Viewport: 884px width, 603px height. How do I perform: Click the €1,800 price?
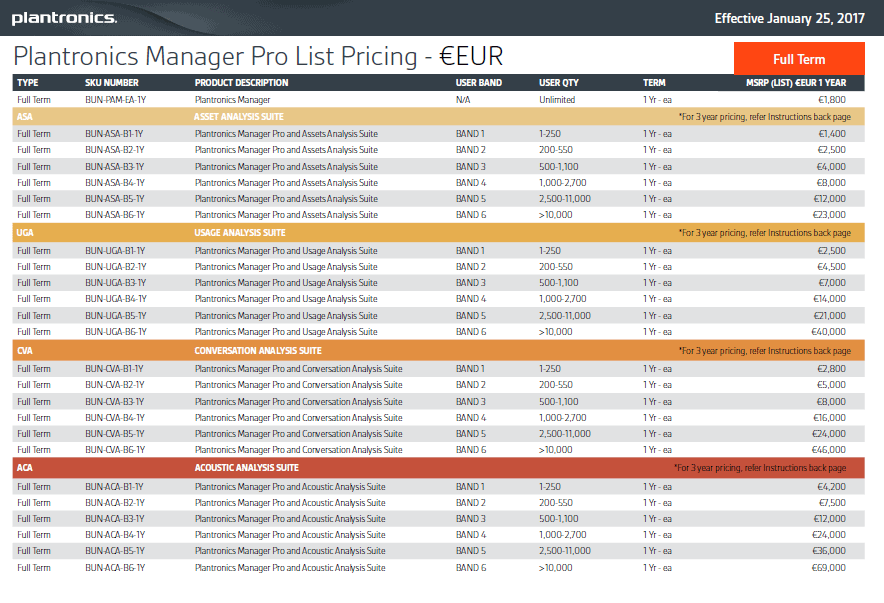[832, 100]
